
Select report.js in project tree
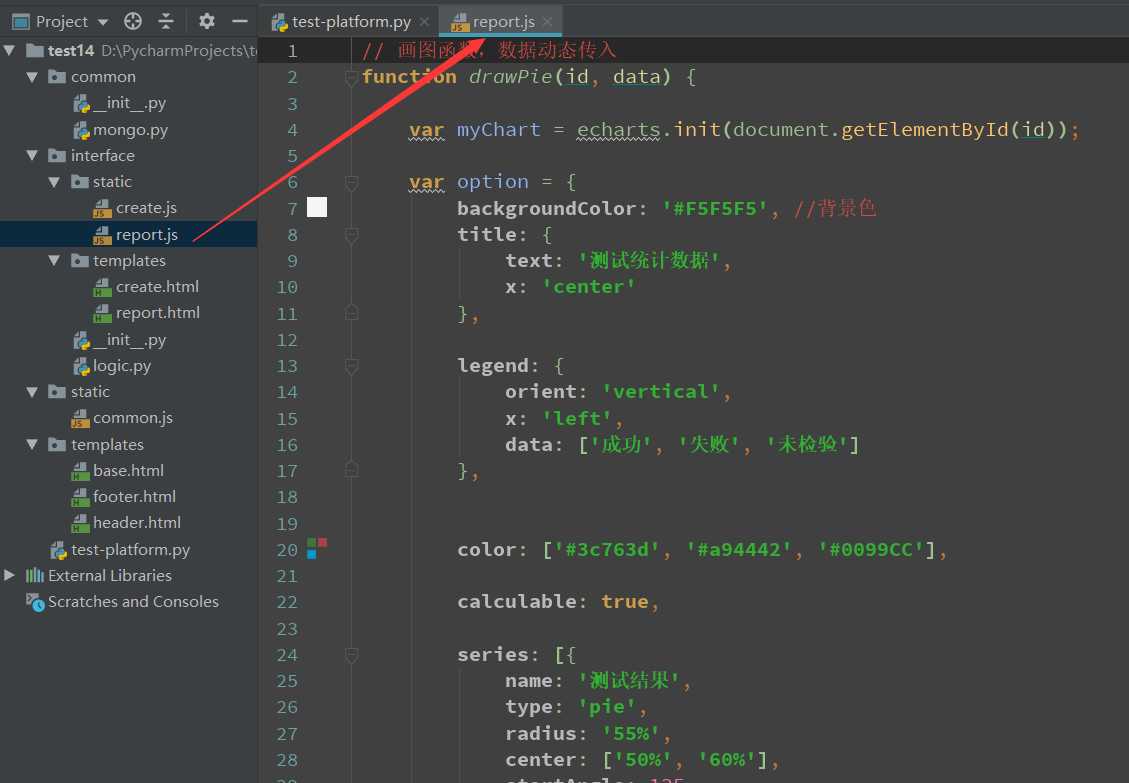[146, 235]
